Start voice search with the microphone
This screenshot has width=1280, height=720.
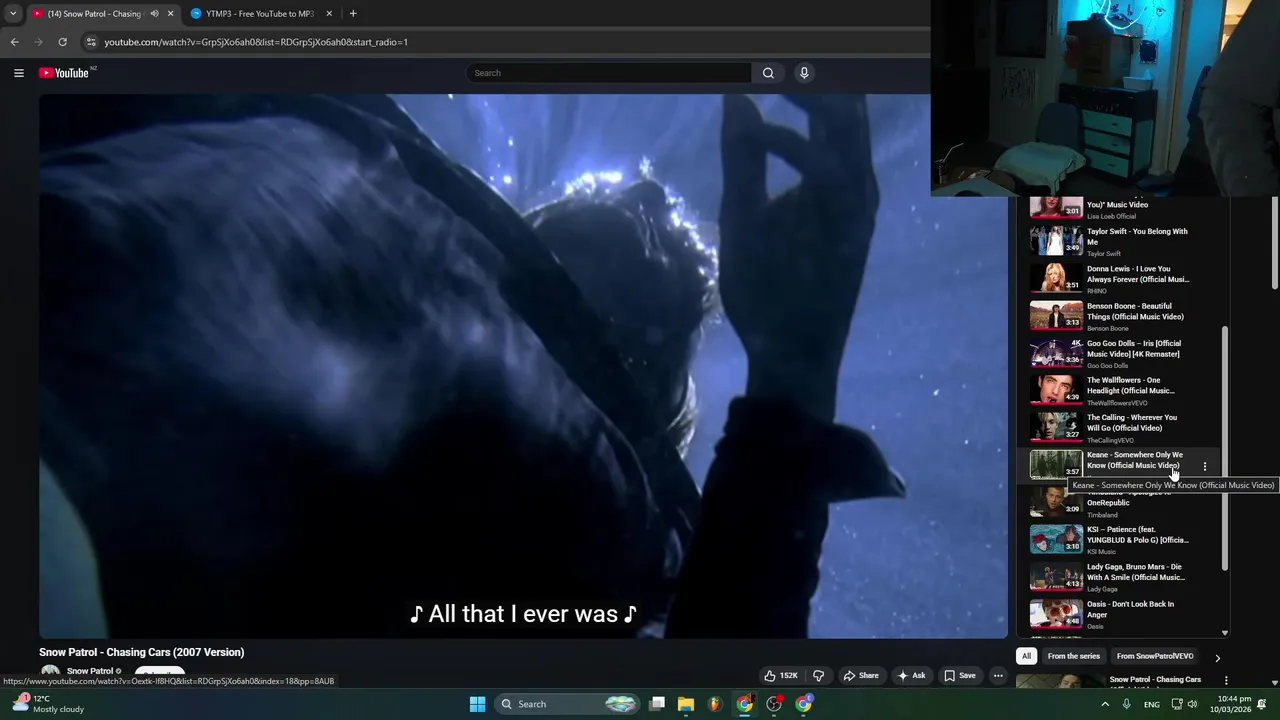[804, 73]
